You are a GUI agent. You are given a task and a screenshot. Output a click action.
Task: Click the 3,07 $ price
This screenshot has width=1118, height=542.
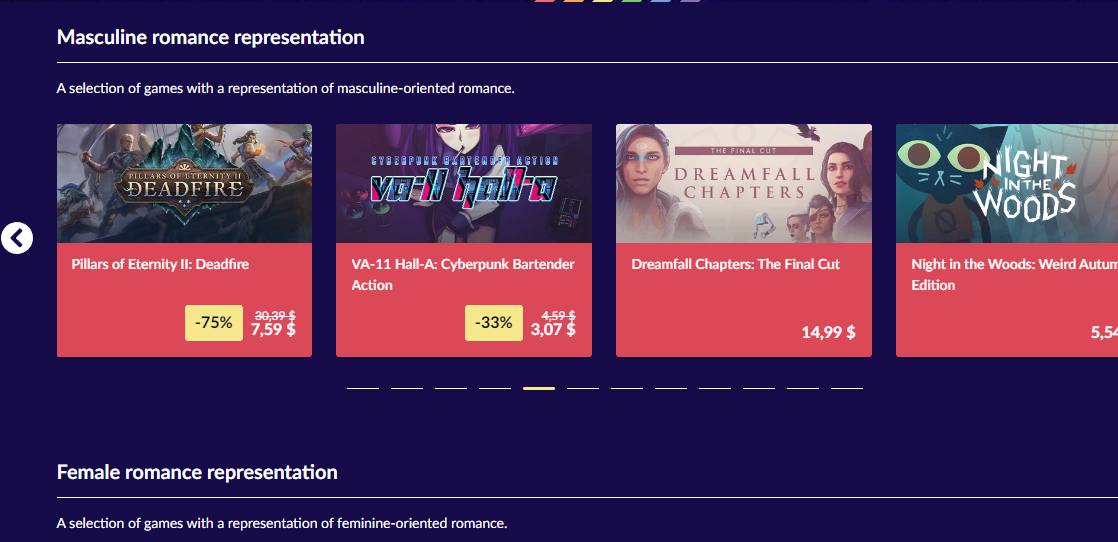tap(553, 329)
